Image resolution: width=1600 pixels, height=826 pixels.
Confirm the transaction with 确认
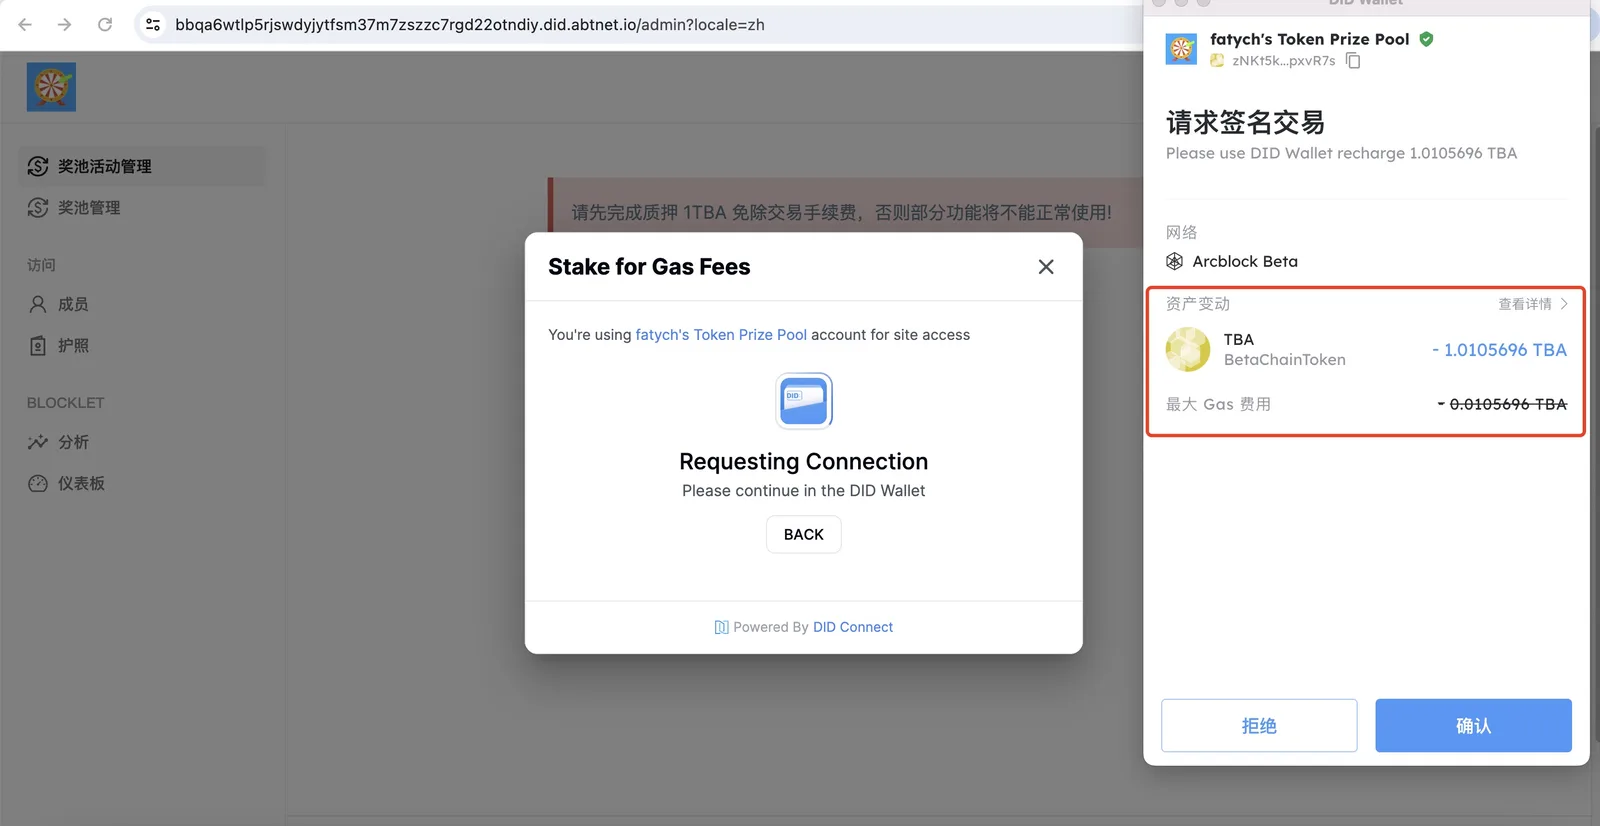[1473, 726]
